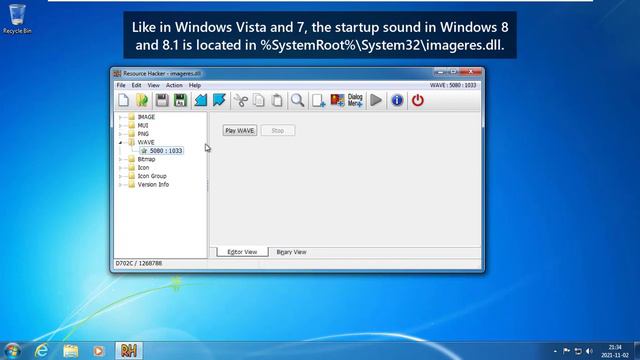Click the New blank file toolbar icon
Screen dimensions: 640x360
coord(124,100)
